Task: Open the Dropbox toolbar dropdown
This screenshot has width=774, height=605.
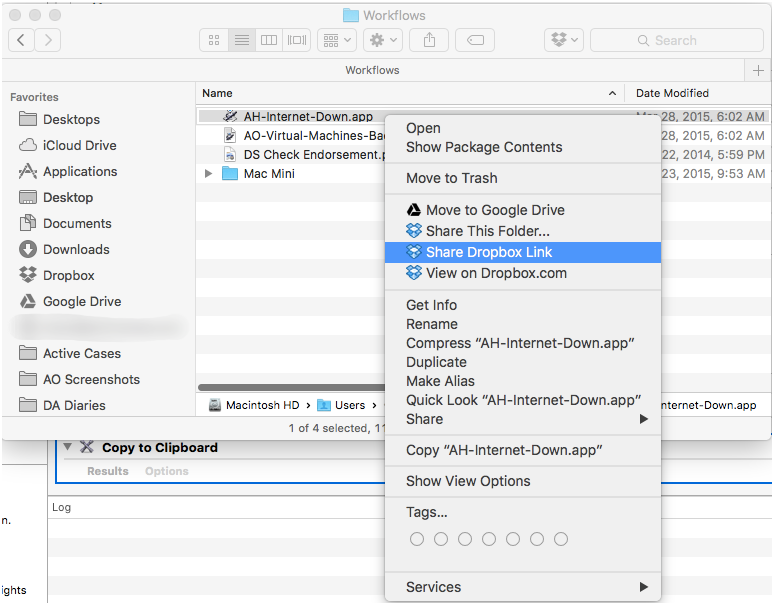Action: point(564,40)
